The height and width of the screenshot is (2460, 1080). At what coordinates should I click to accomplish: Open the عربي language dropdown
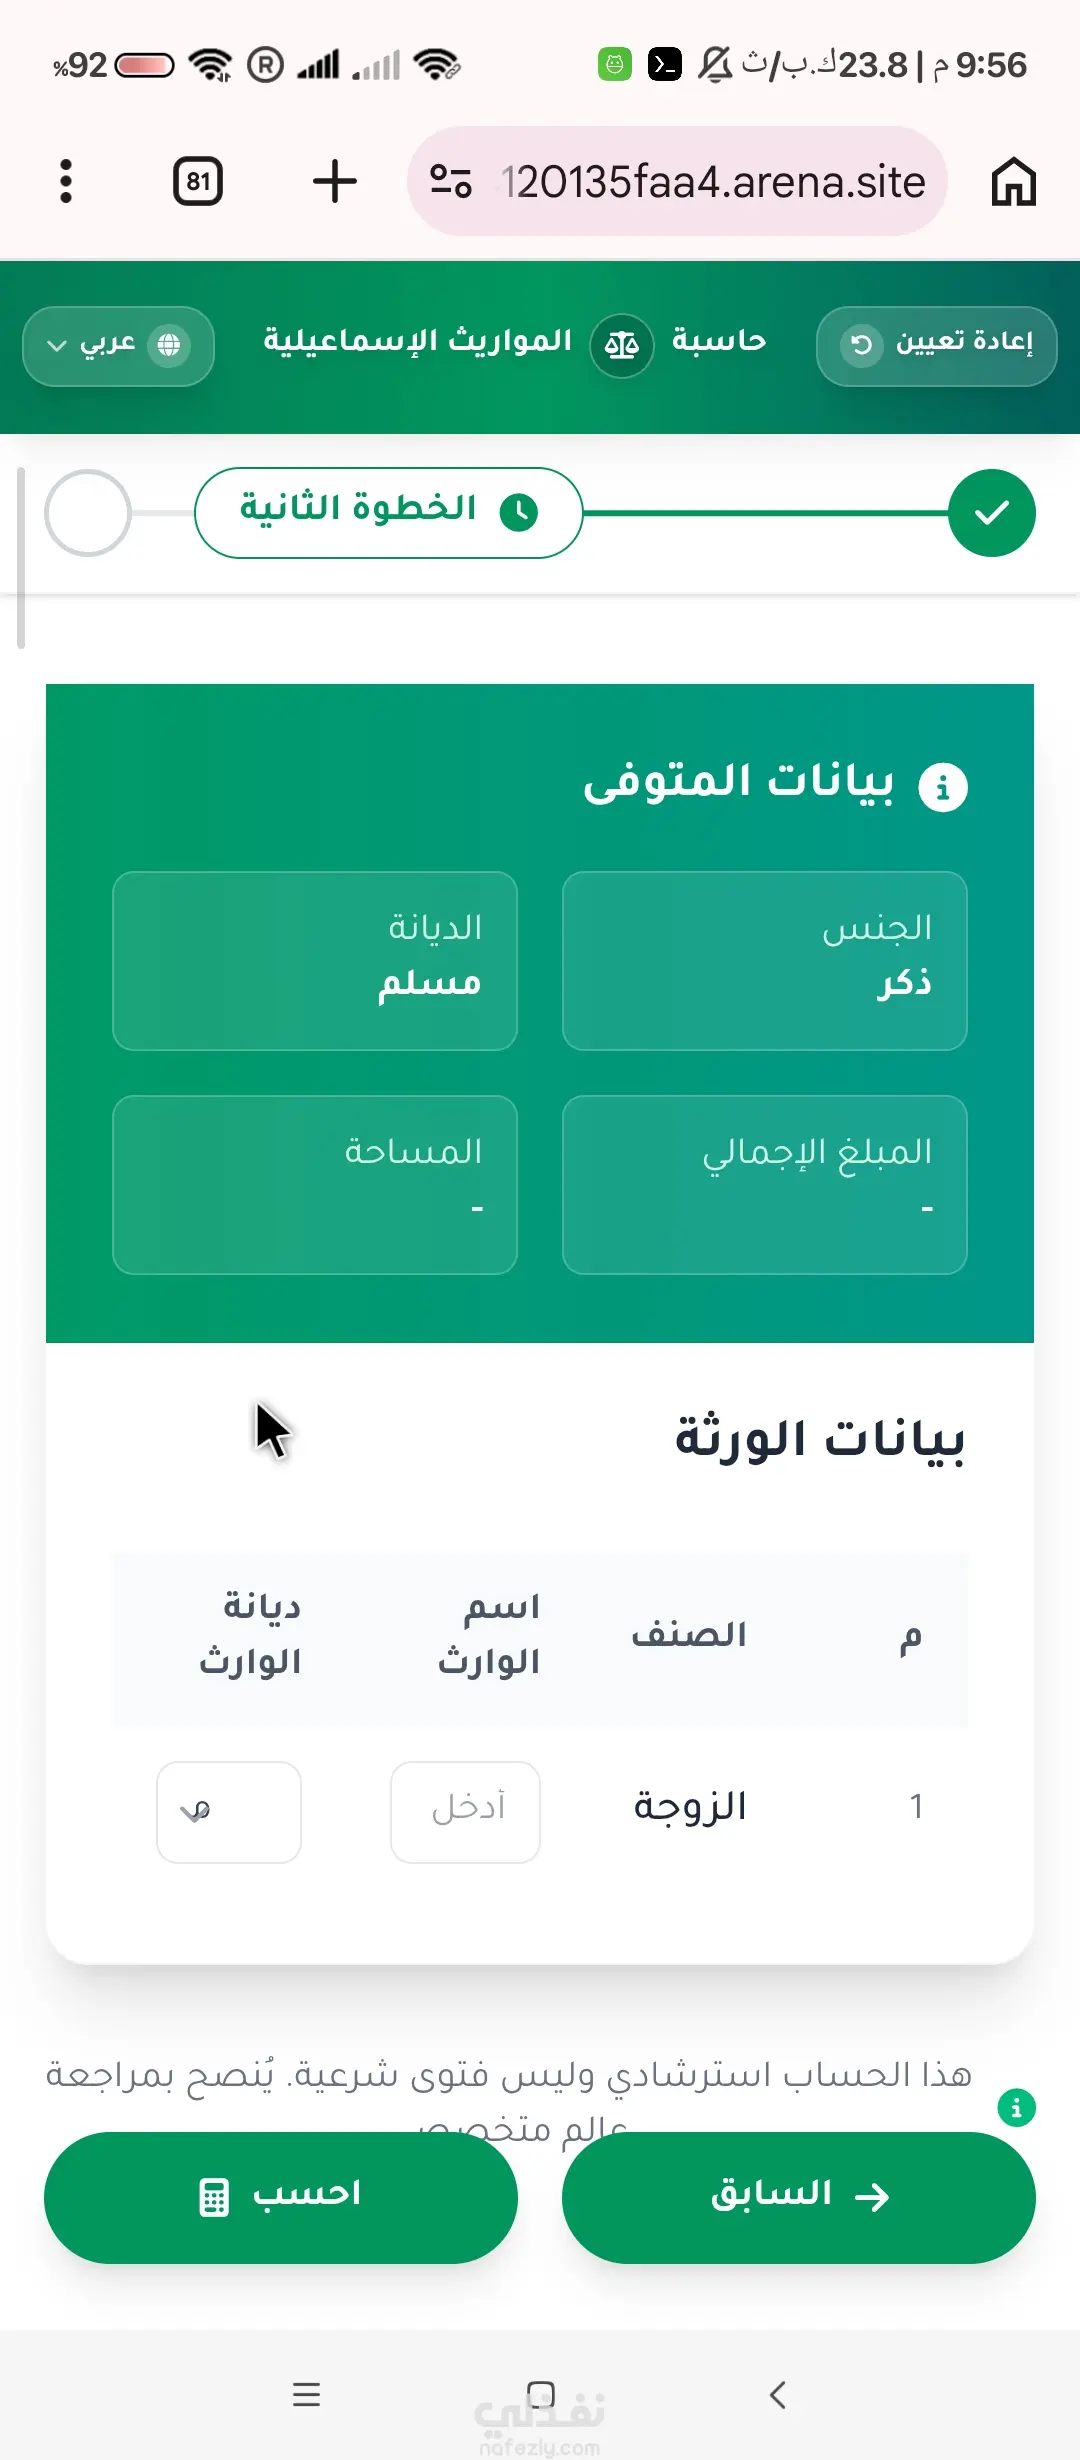click(x=118, y=346)
